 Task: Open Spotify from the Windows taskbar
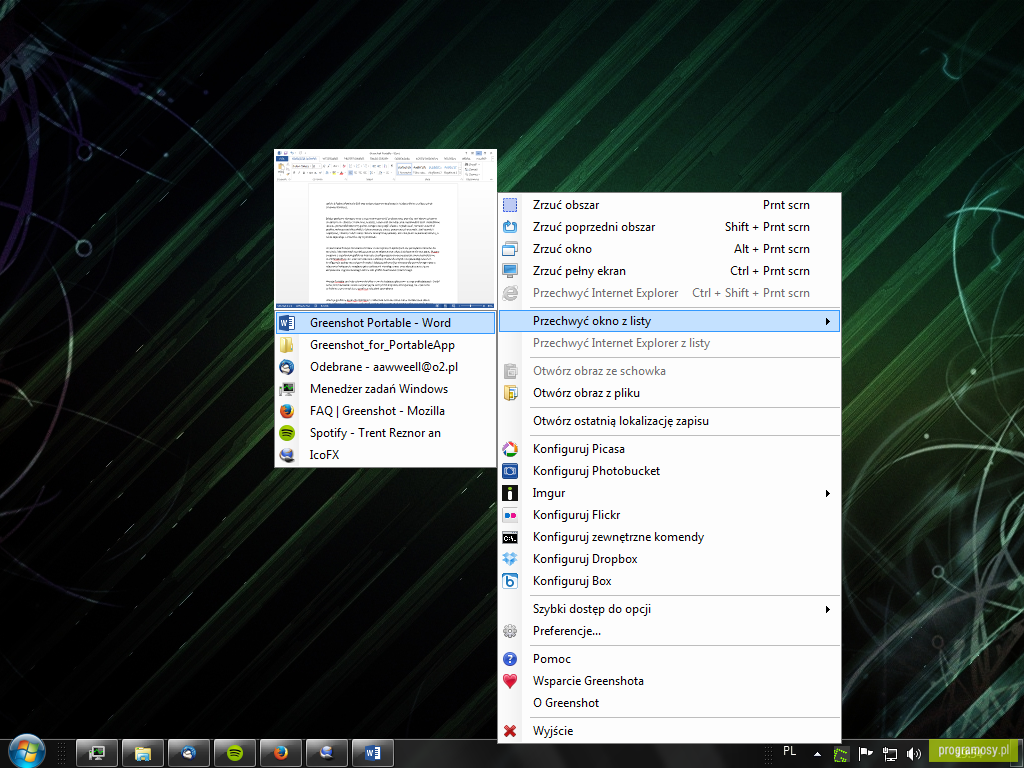235,753
